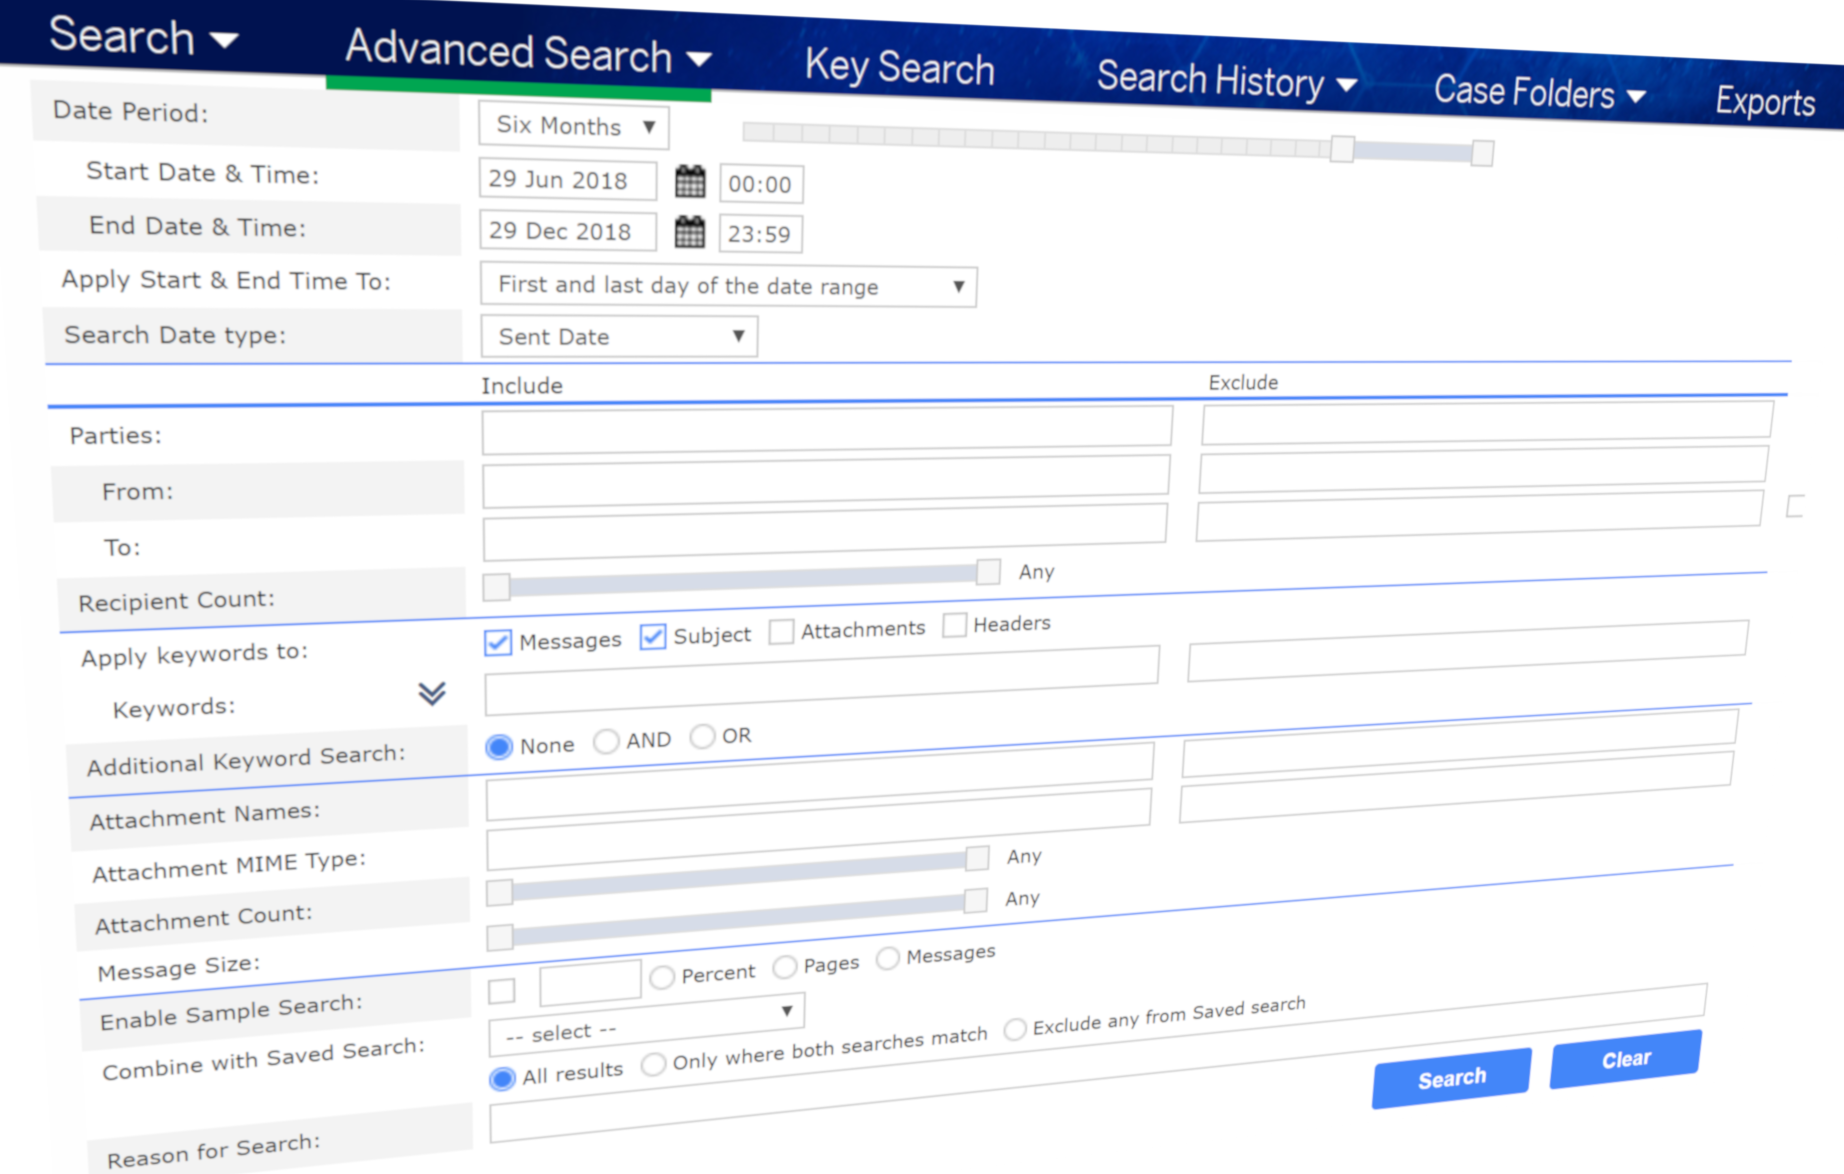
Task: Select Only where both searches match
Action: [654, 1063]
